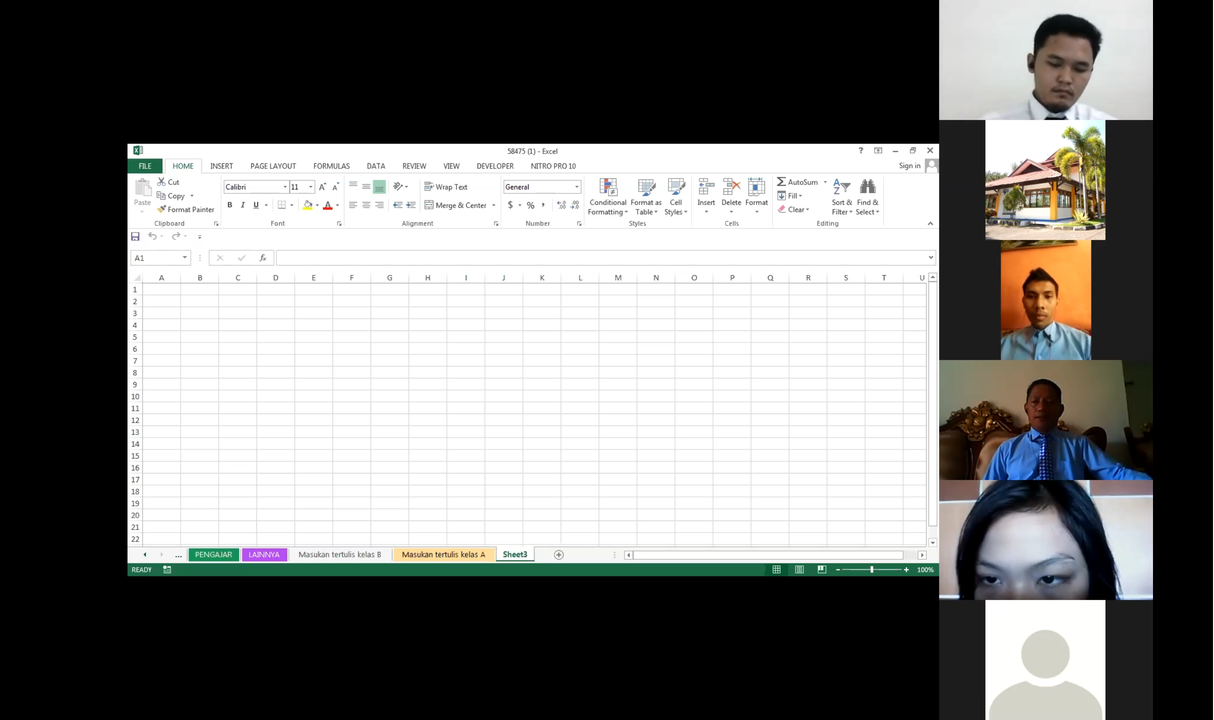This screenshot has height=720, width=1214.
Task: Click the Format Painter brush icon
Action: (162, 209)
